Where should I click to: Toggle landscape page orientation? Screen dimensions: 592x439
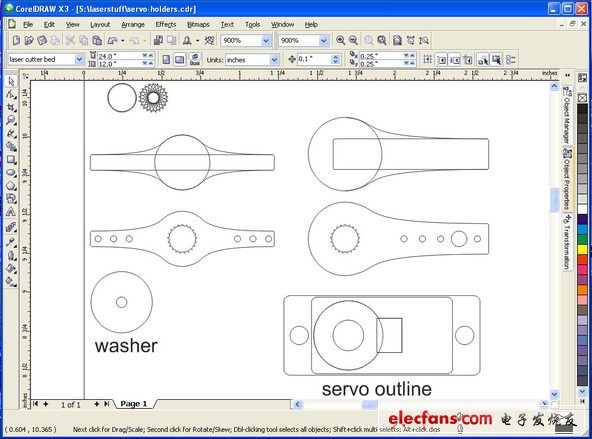(180, 60)
